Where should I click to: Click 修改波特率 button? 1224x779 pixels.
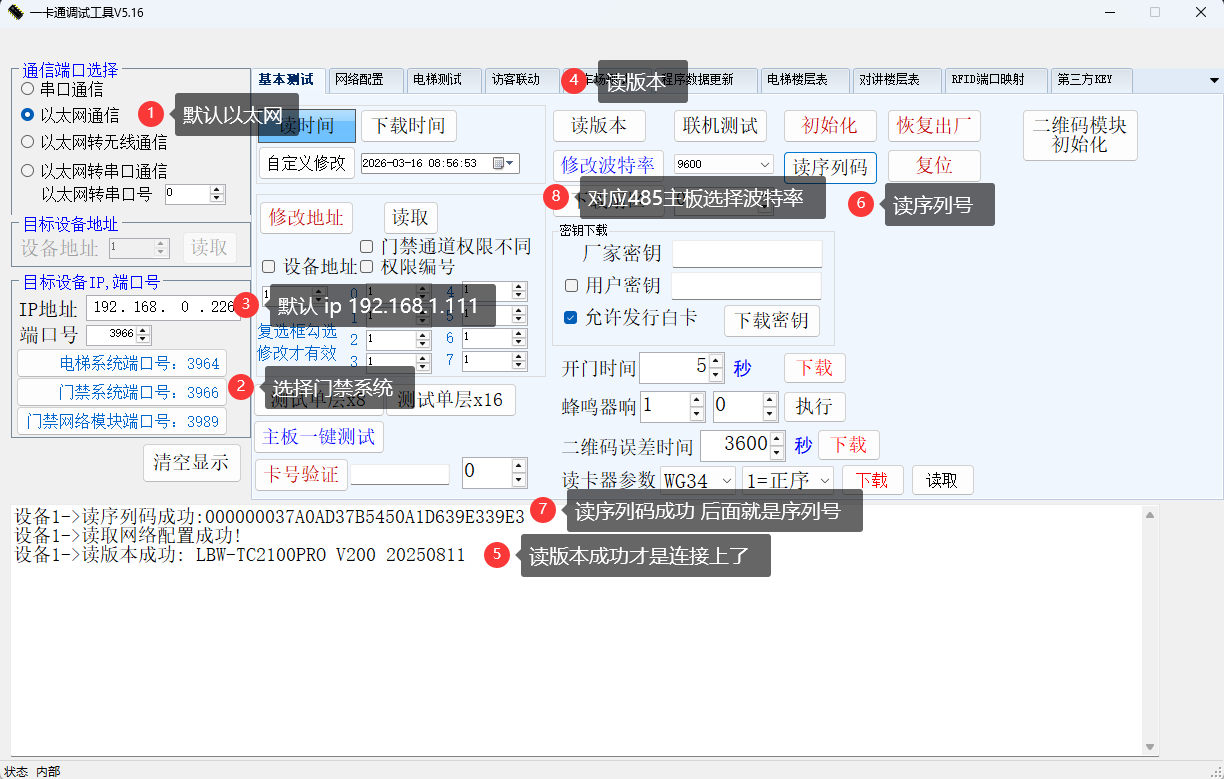[608, 165]
